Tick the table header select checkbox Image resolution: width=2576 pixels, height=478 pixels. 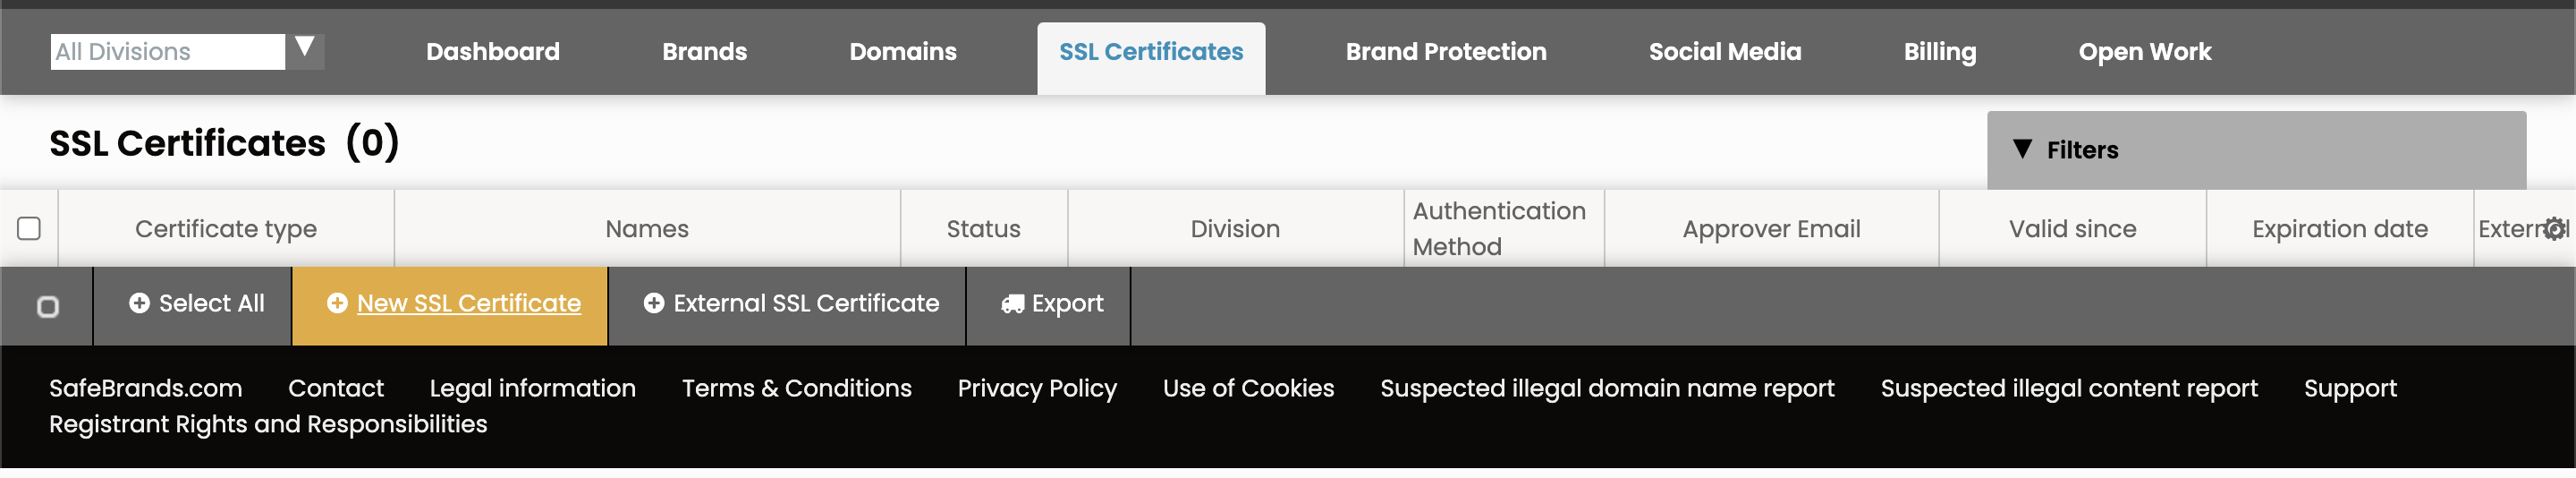click(29, 229)
